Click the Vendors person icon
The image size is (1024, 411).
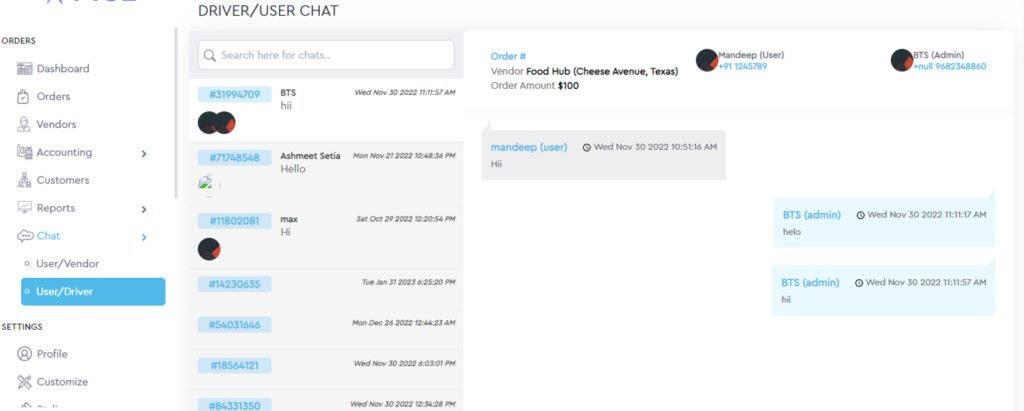pyautogui.click(x=24, y=125)
